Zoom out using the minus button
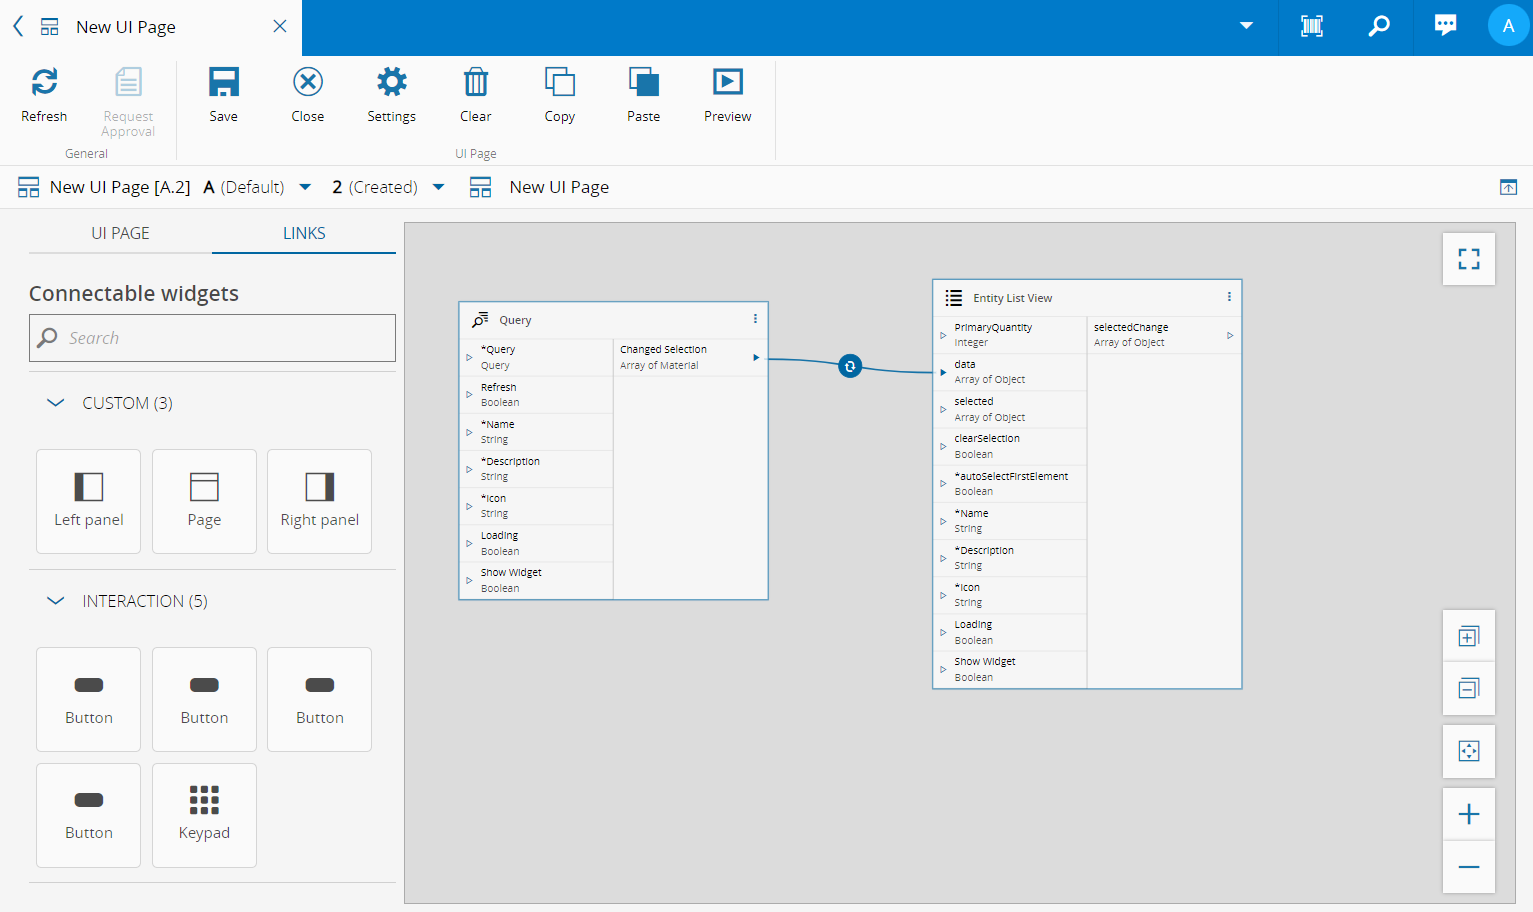 pos(1468,867)
